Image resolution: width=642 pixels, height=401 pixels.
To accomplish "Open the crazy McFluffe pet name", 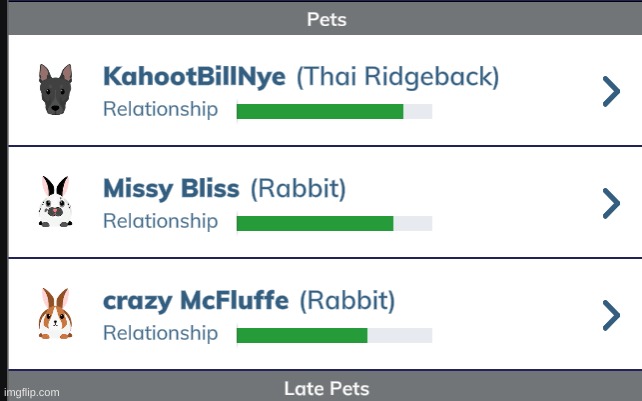I will (196, 300).
